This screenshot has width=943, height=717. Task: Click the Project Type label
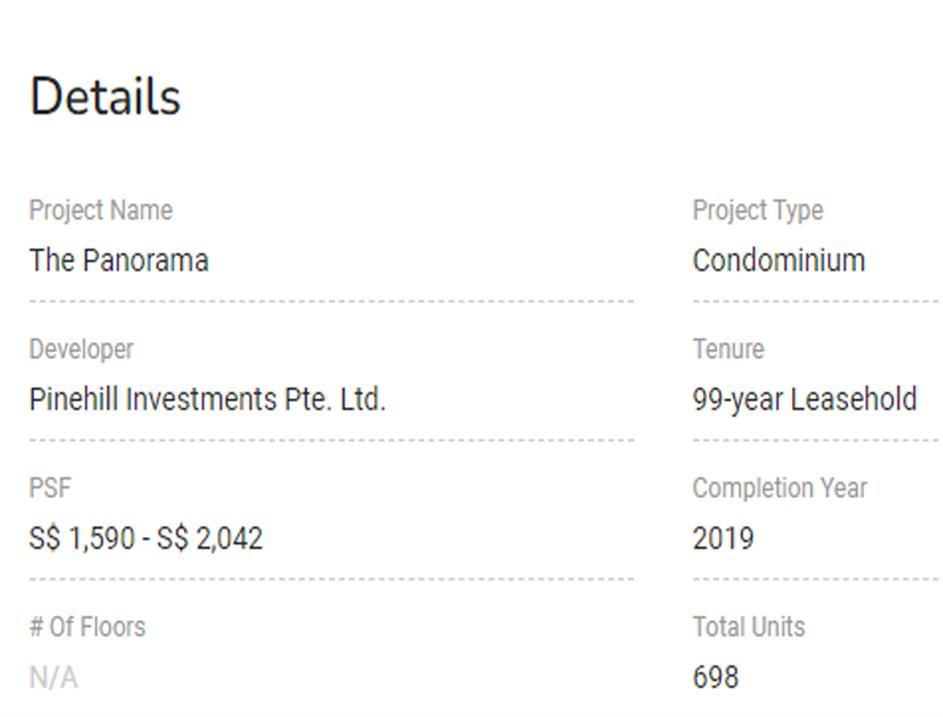757,211
